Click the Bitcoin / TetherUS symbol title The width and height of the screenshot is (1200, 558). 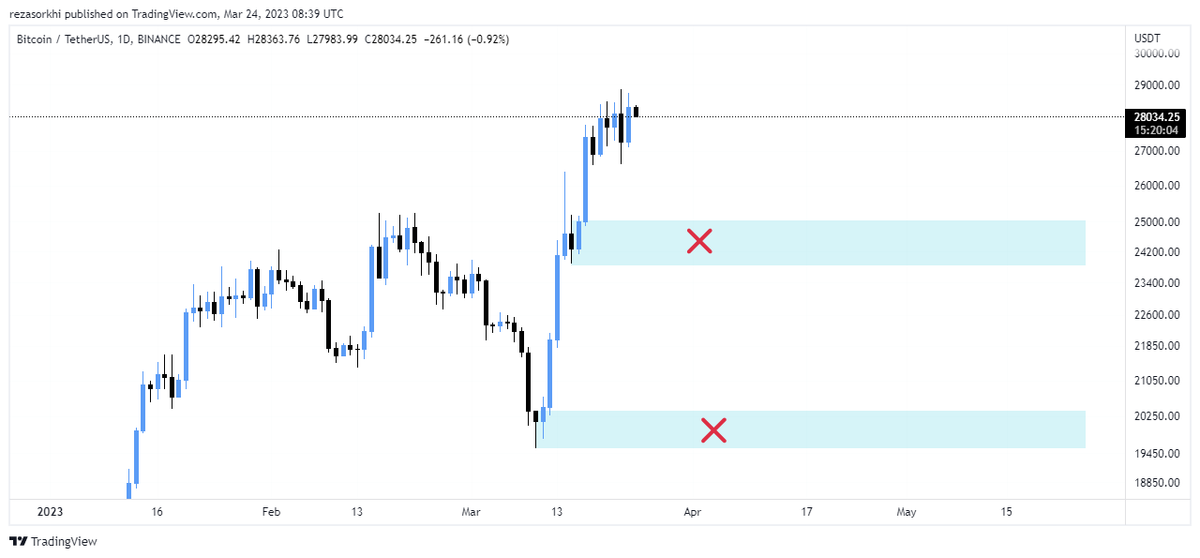62,40
